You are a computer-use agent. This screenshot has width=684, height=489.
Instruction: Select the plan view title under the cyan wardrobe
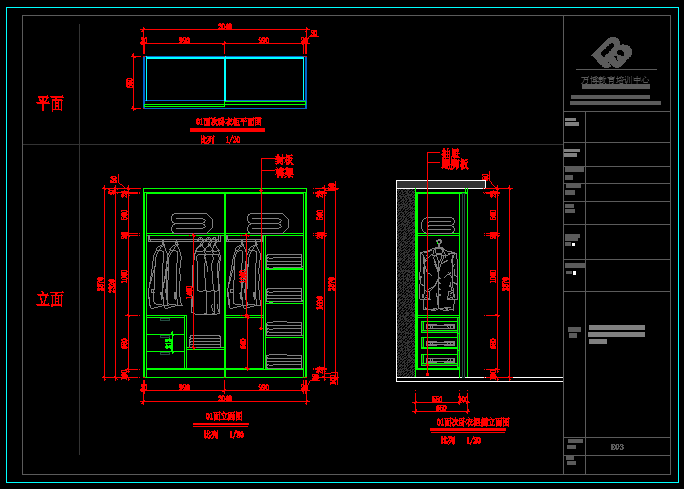[228, 122]
